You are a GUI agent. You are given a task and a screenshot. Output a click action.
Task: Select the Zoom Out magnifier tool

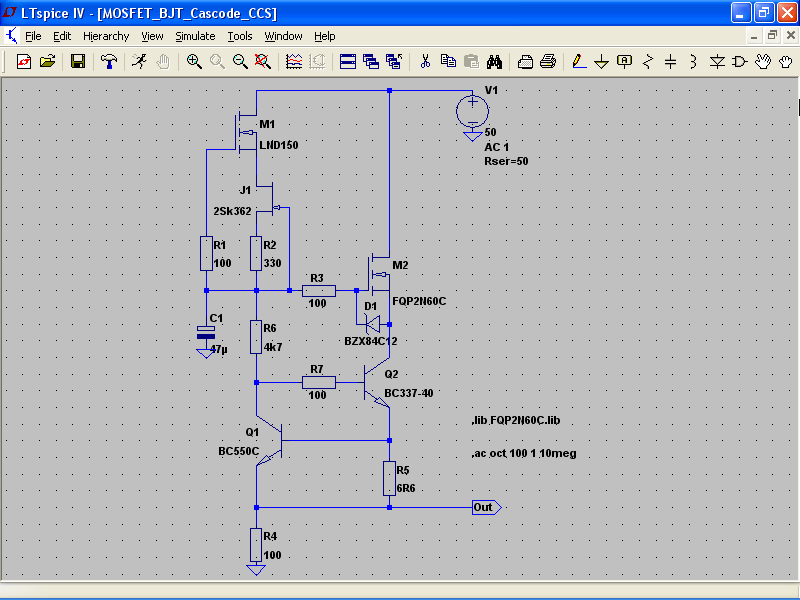(240, 62)
